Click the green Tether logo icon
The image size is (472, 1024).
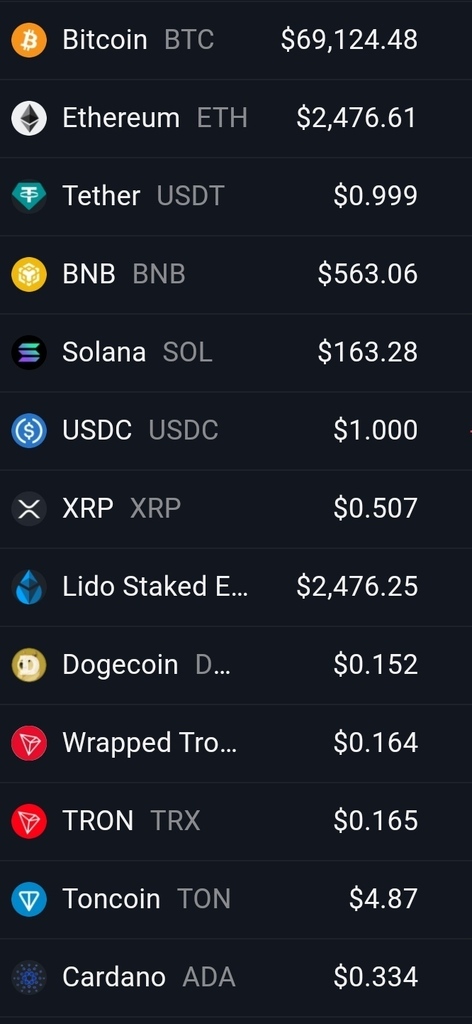tap(29, 196)
